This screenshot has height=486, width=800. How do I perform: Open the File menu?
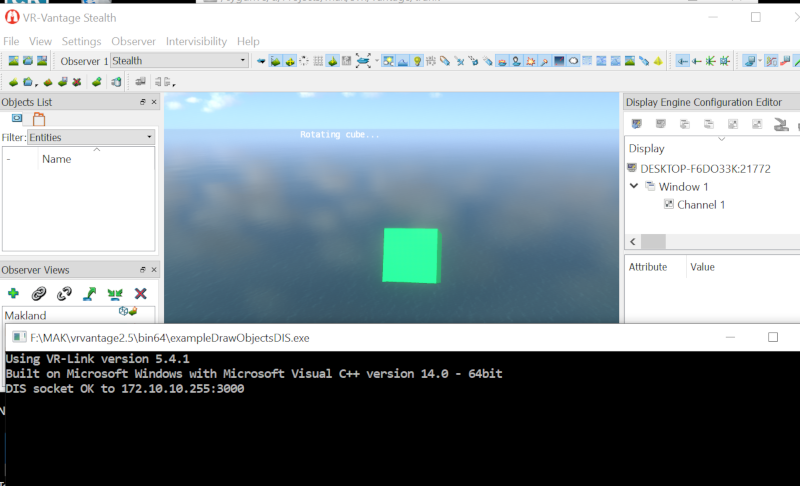[11, 41]
